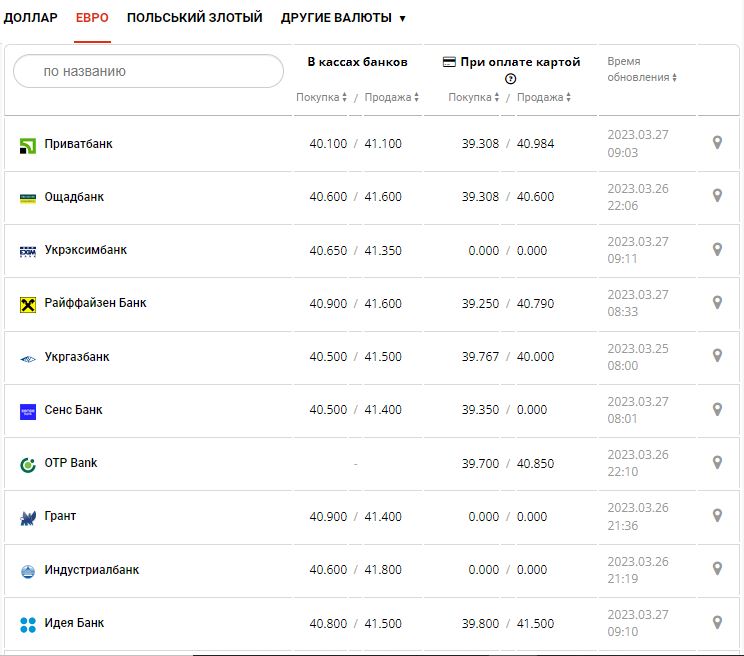Click the map pin icon for Приватбанк

(717, 143)
